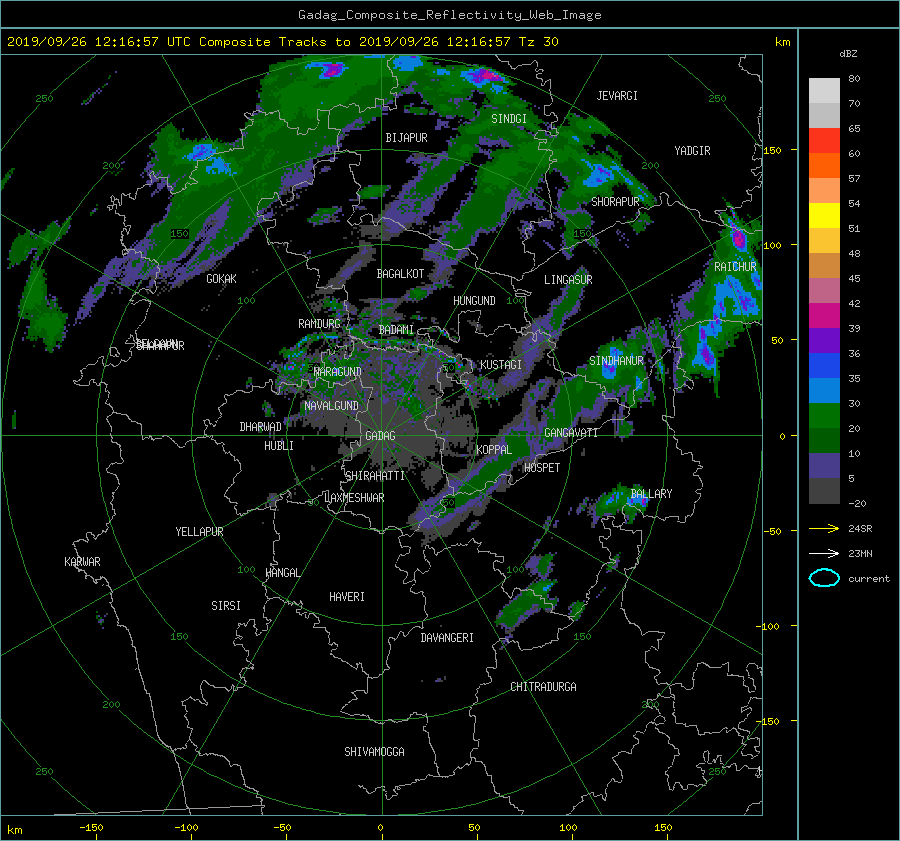Click the 150 tick on right axis
900x841 pixels.
click(x=773, y=150)
